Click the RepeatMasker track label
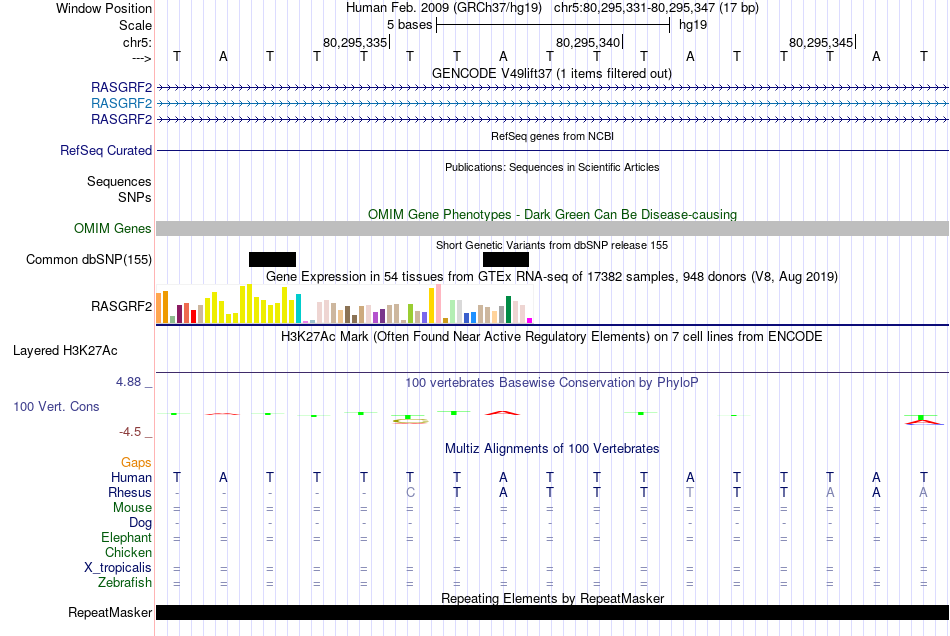The height and width of the screenshot is (636, 950). 110,612
